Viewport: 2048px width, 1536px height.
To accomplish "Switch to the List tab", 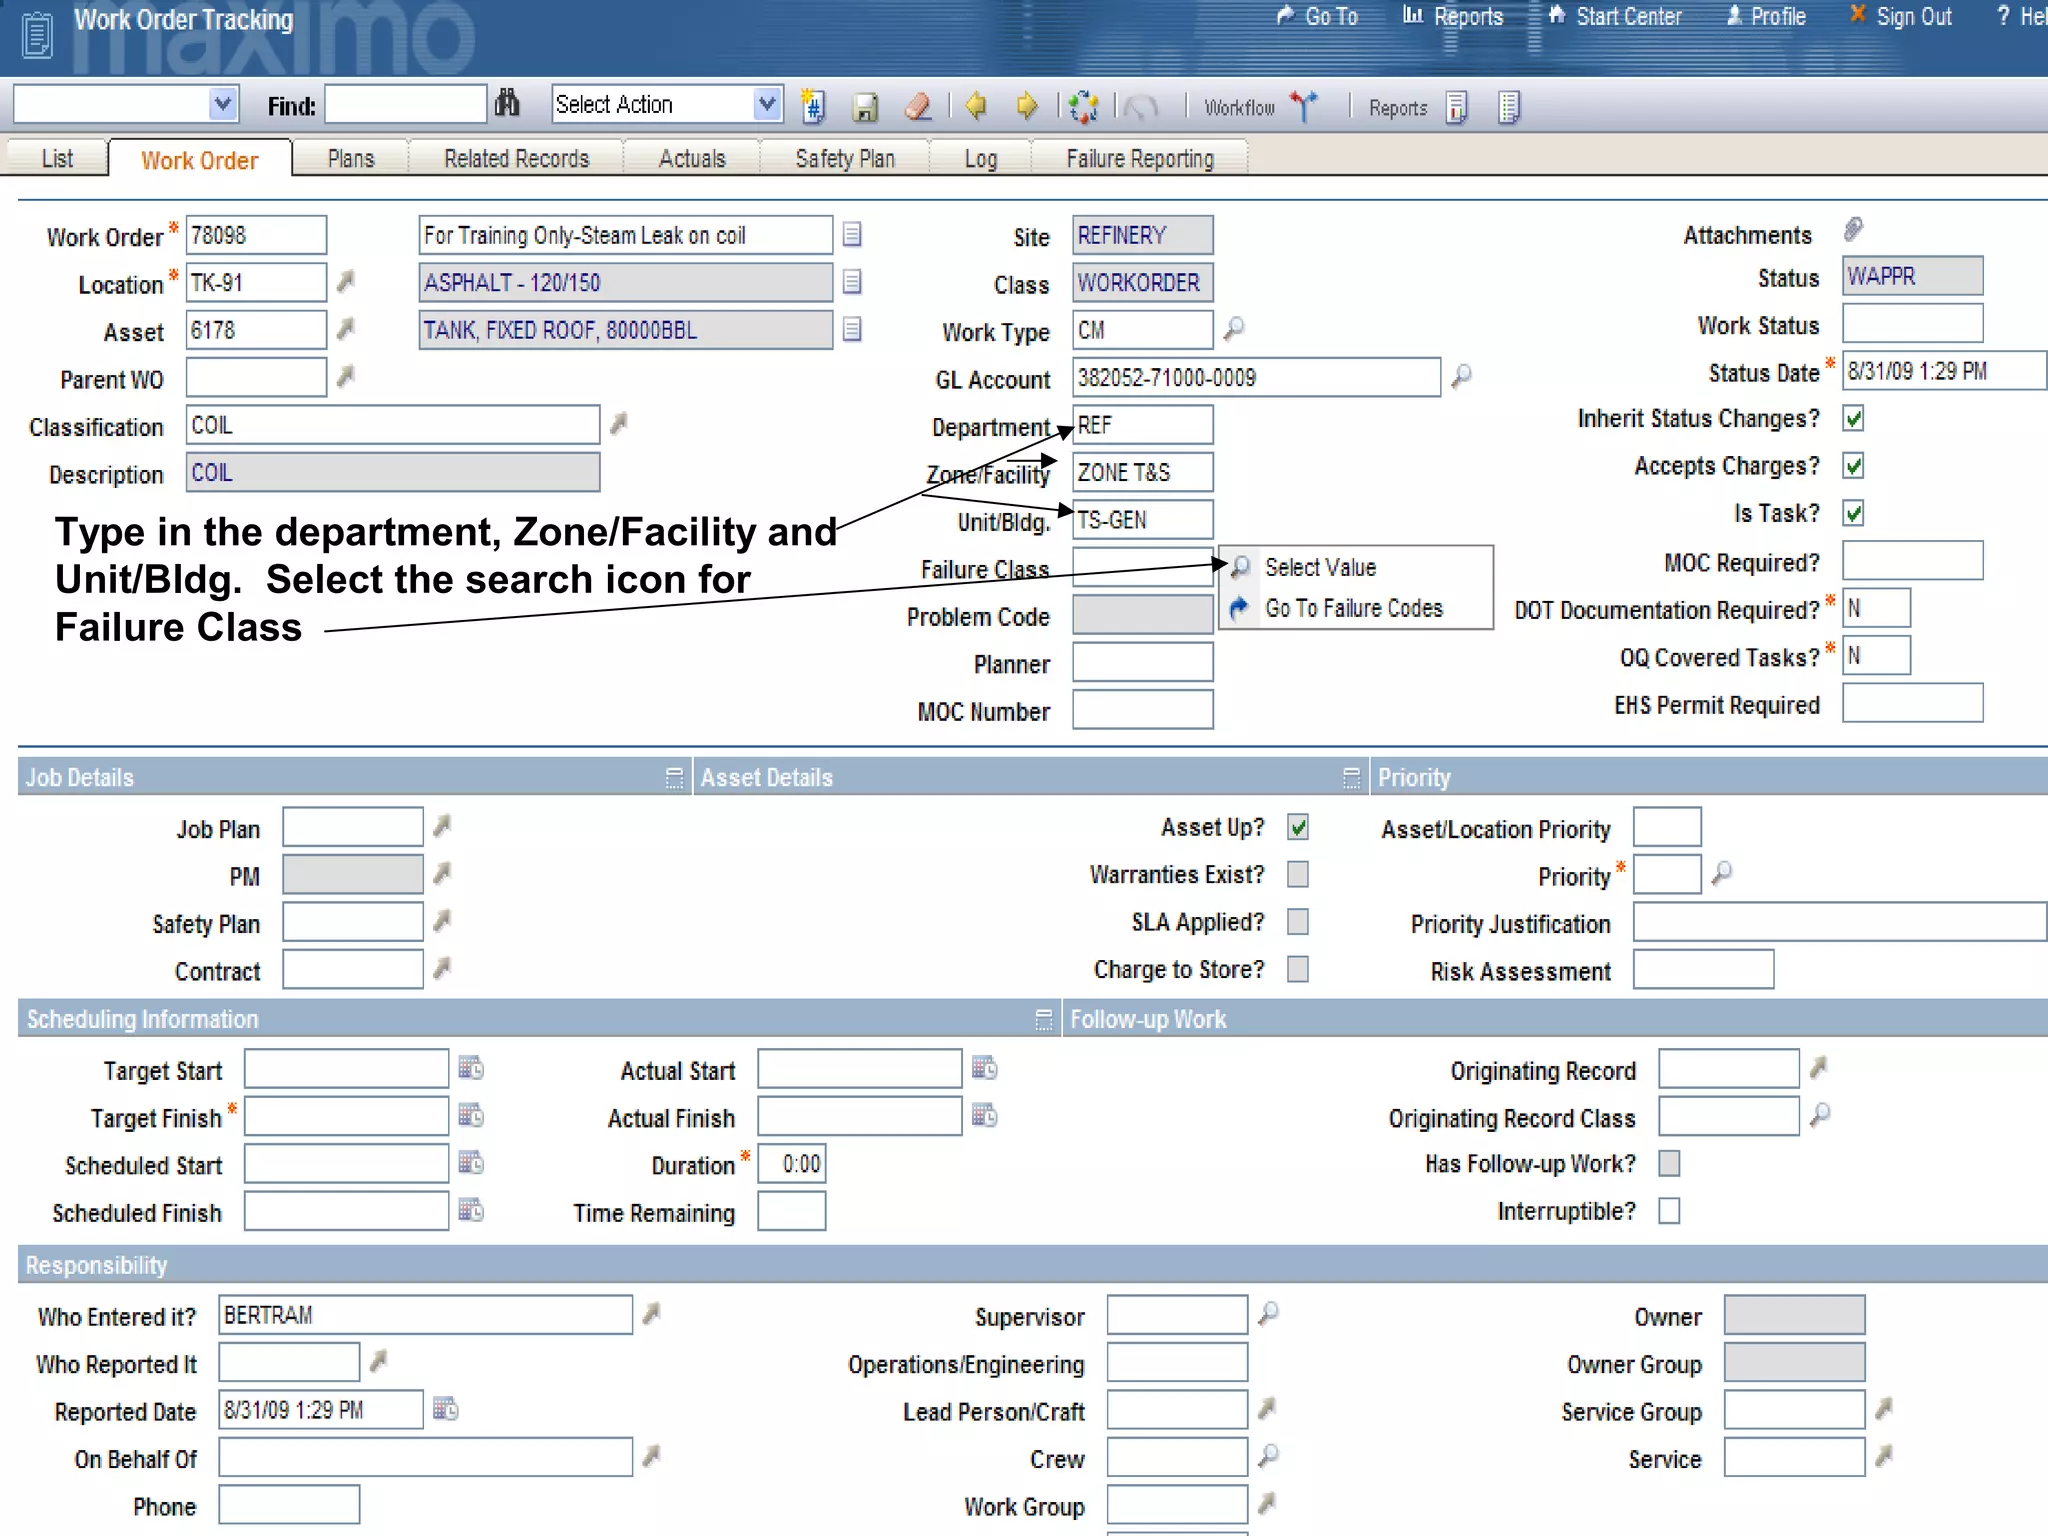I will coord(57,158).
